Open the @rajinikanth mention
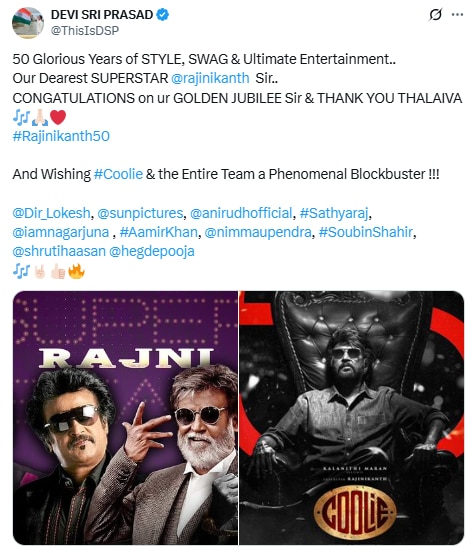Viewport: 473px width, 553px height. pyautogui.click(x=210, y=78)
